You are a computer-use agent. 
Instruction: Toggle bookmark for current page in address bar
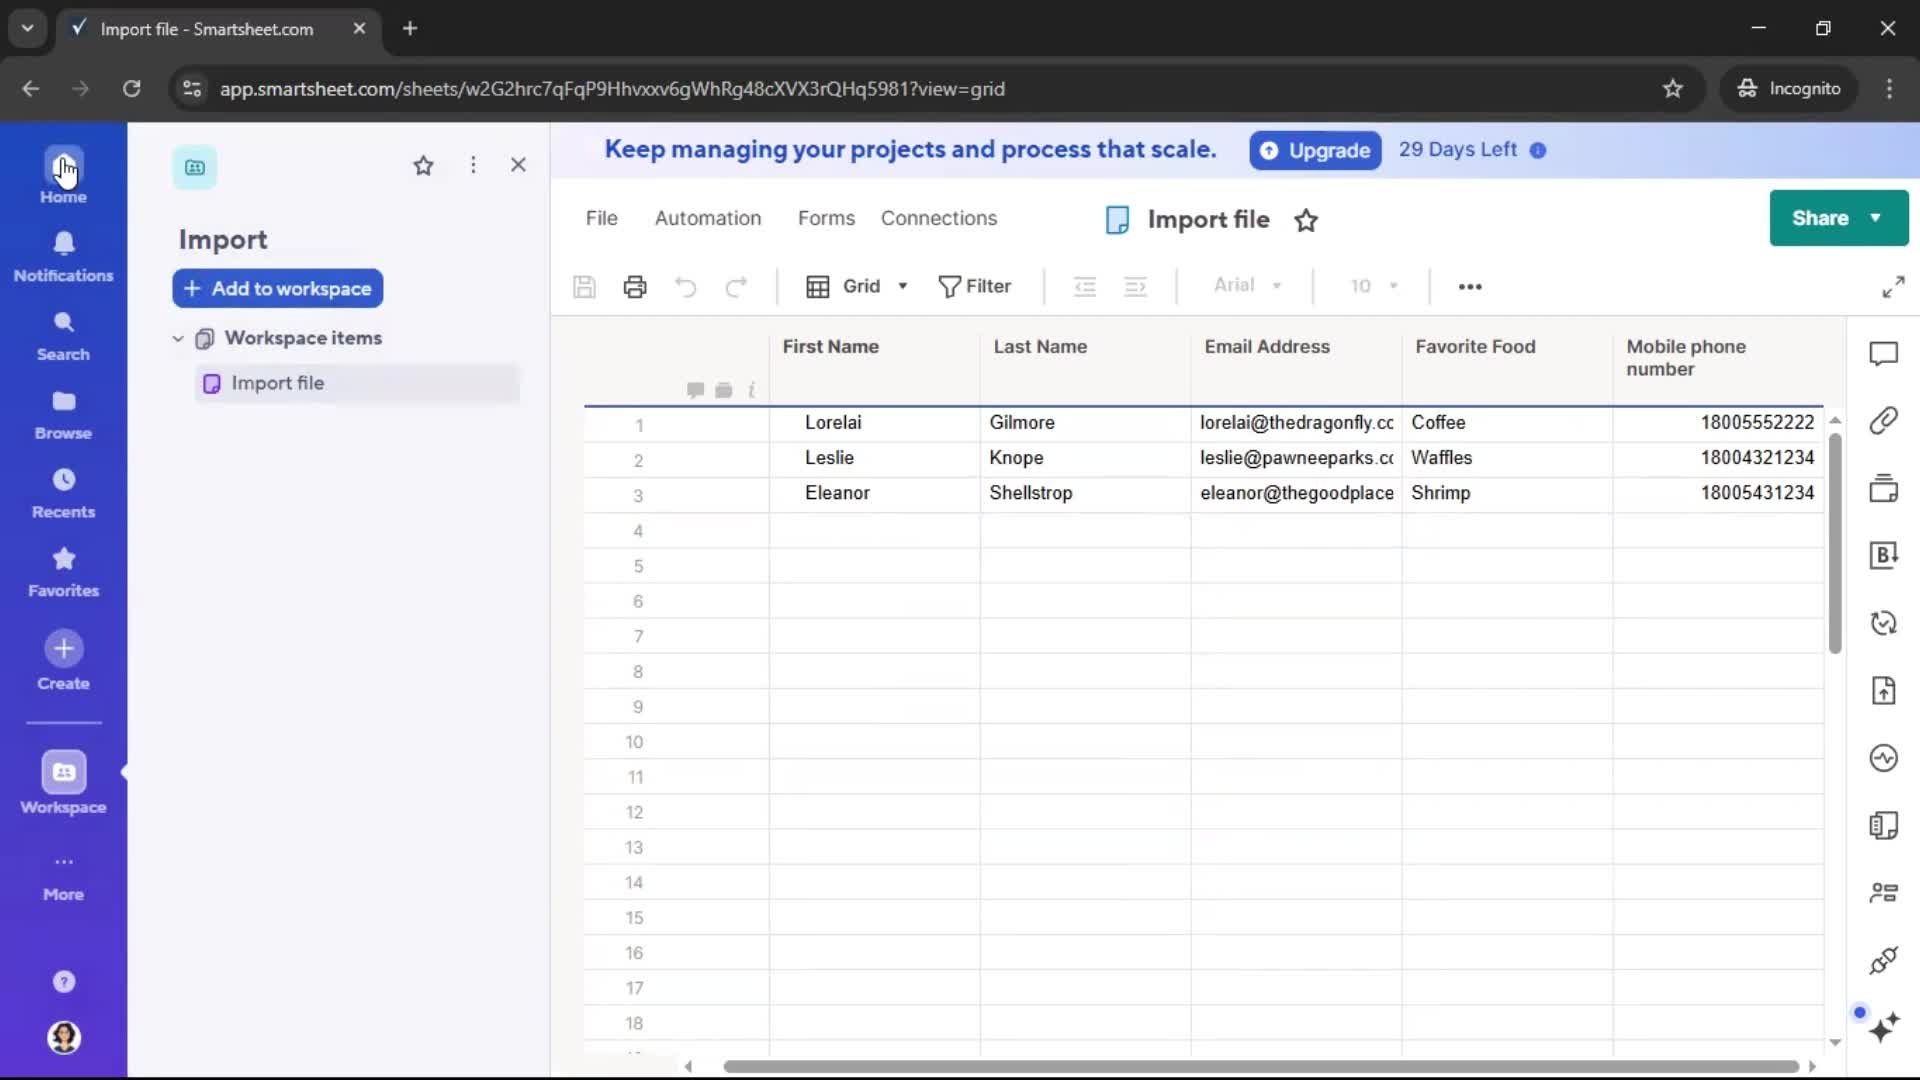(1673, 88)
